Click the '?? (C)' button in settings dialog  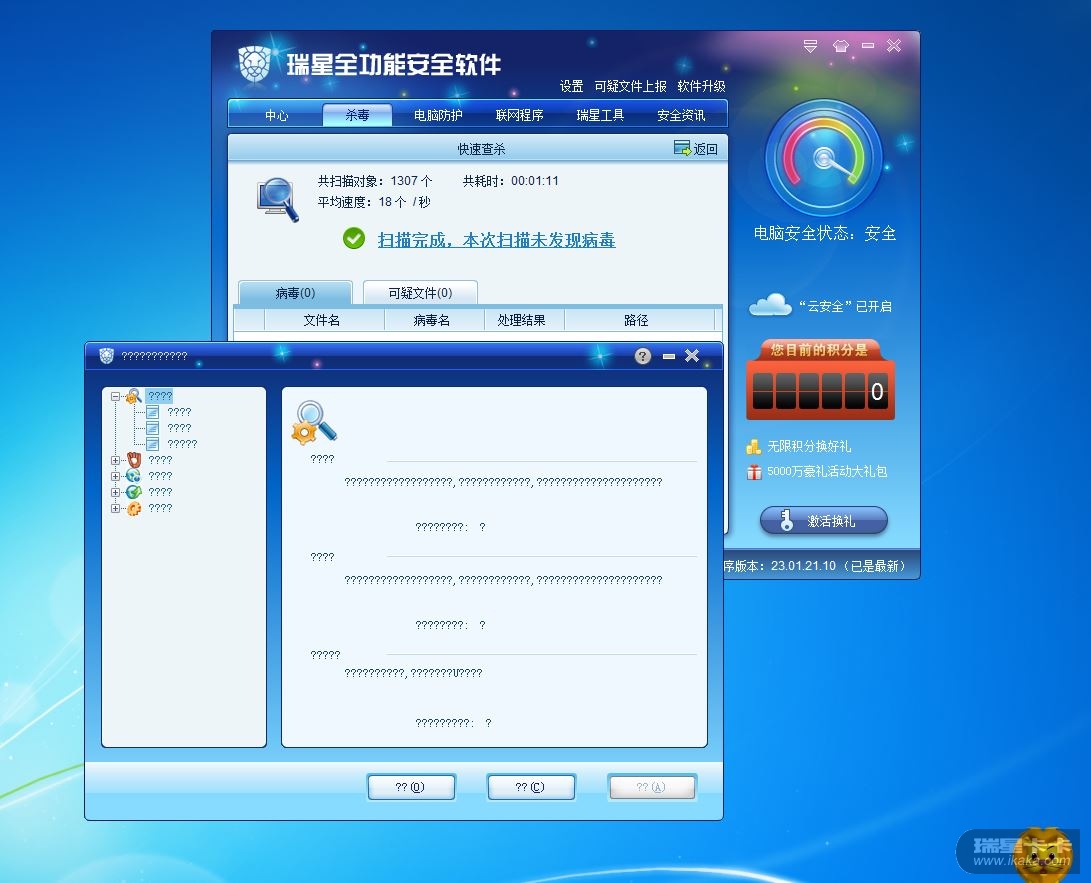point(531,787)
